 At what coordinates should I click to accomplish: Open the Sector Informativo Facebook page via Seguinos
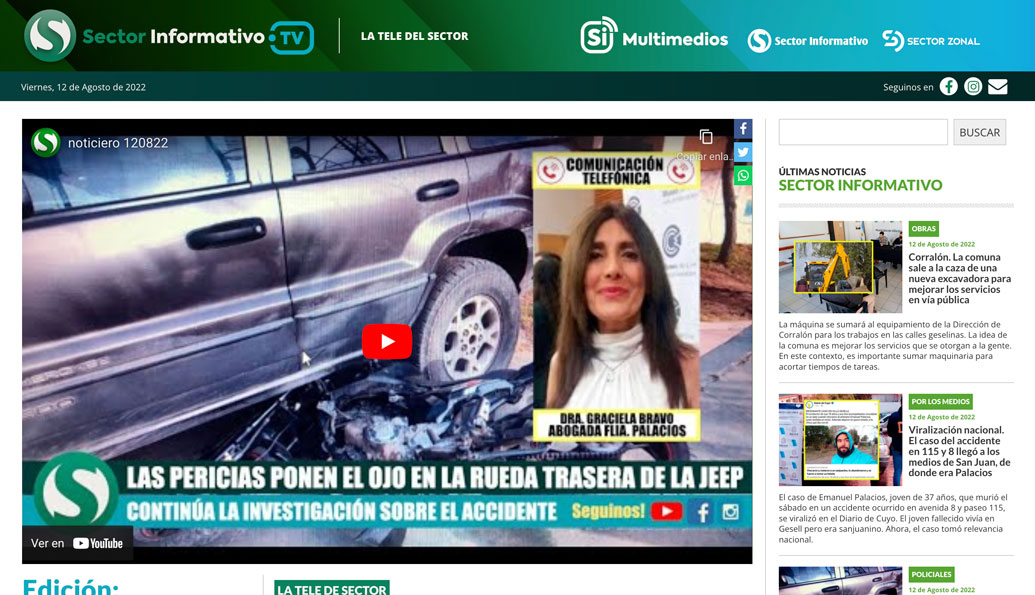(948, 86)
